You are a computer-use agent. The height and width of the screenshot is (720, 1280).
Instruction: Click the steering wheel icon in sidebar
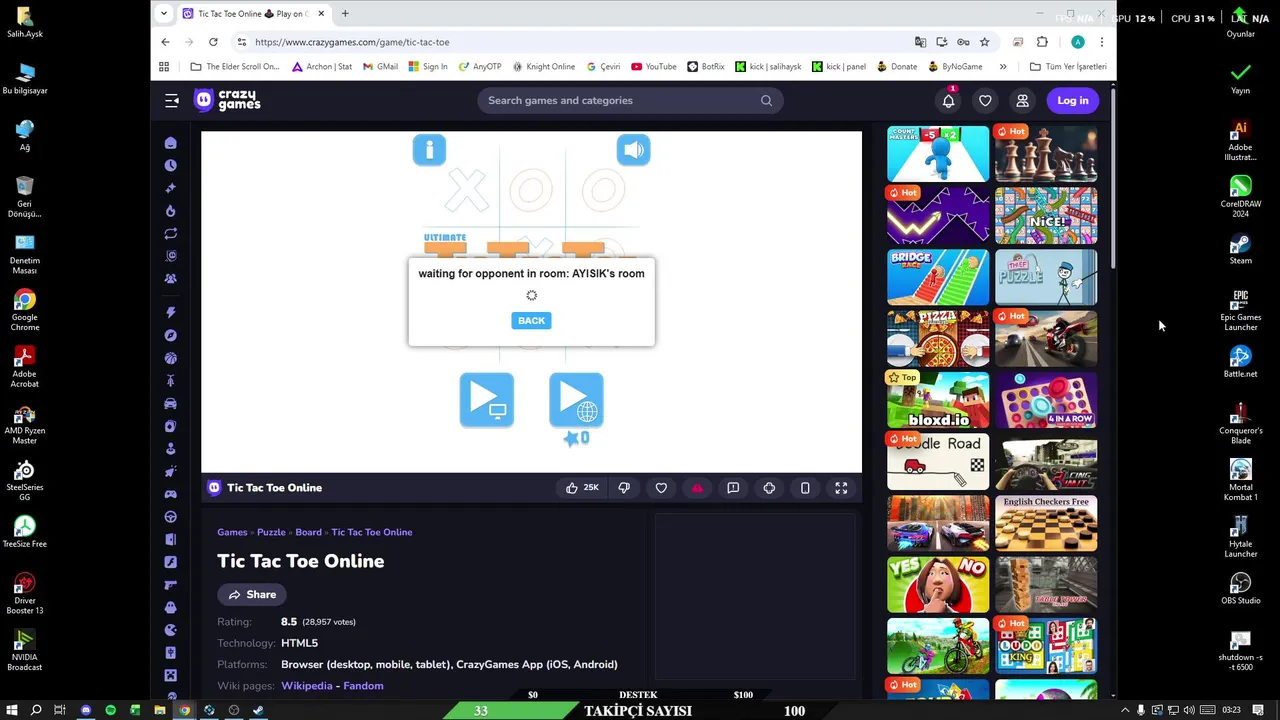point(171,517)
